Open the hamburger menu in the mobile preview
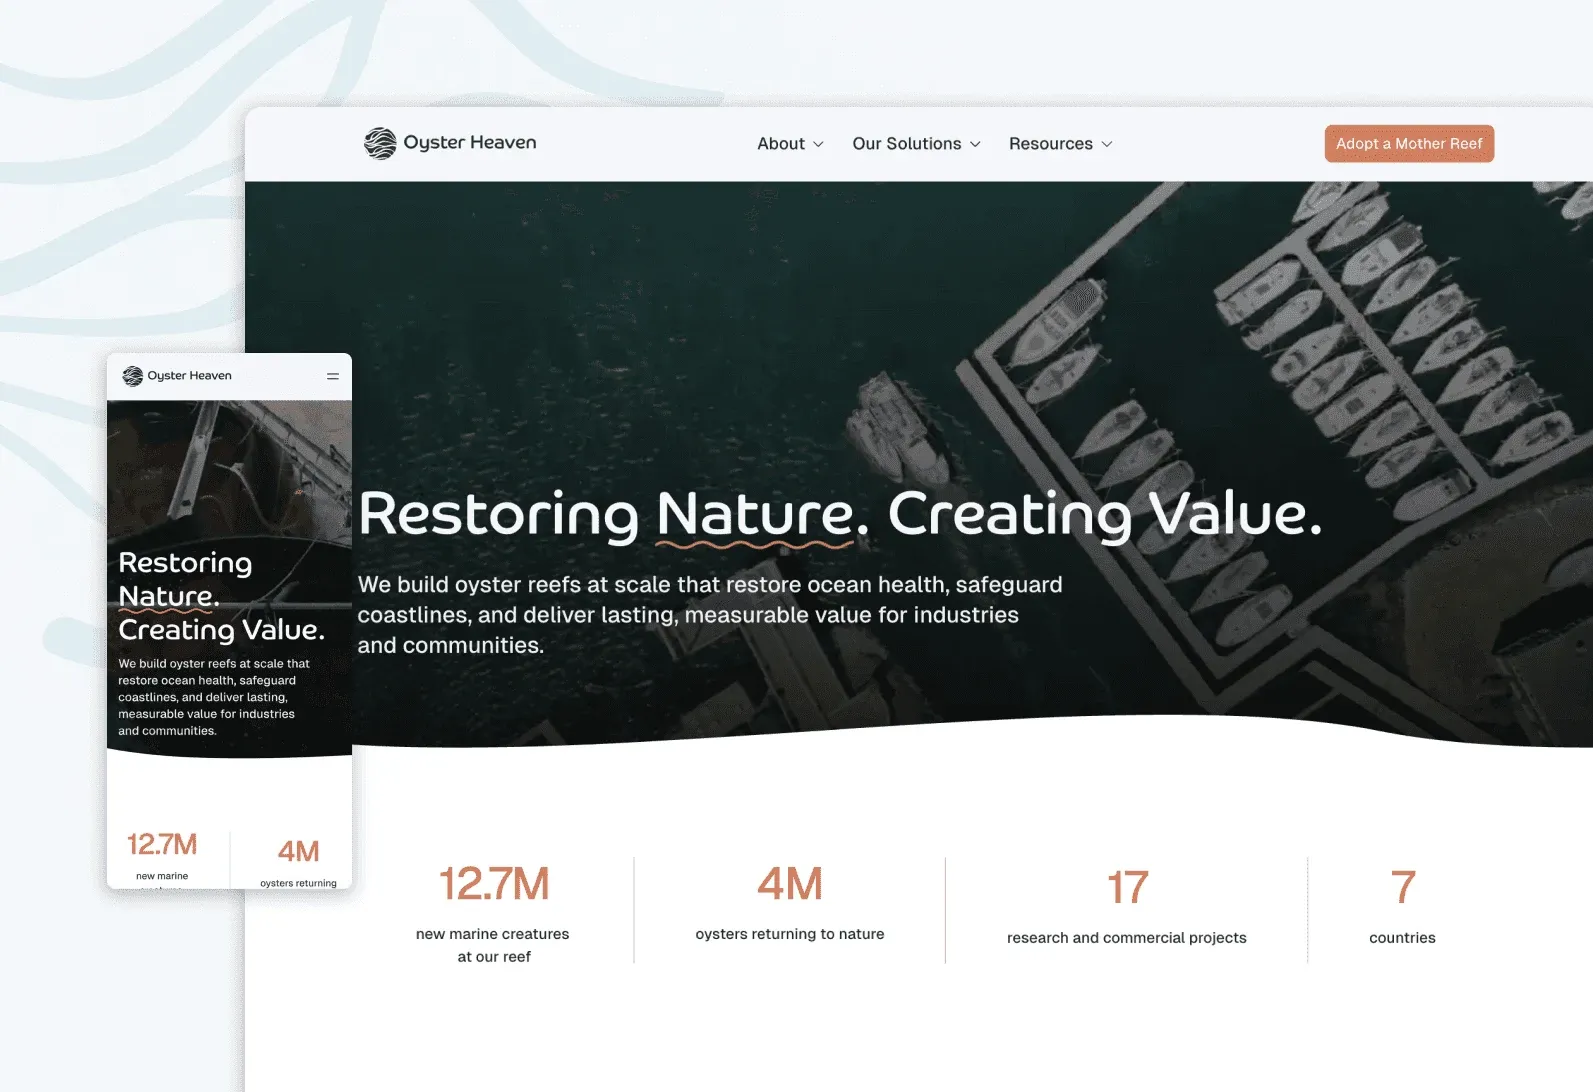 pos(333,376)
